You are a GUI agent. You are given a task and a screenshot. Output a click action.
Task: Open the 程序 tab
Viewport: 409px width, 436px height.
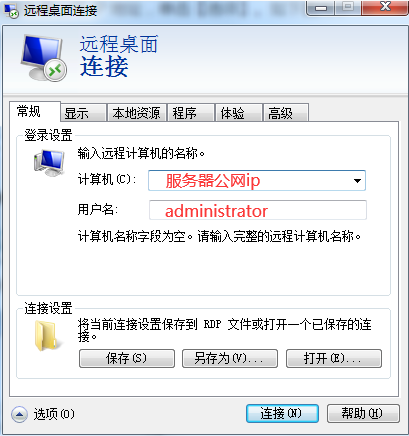click(x=190, y=113)
